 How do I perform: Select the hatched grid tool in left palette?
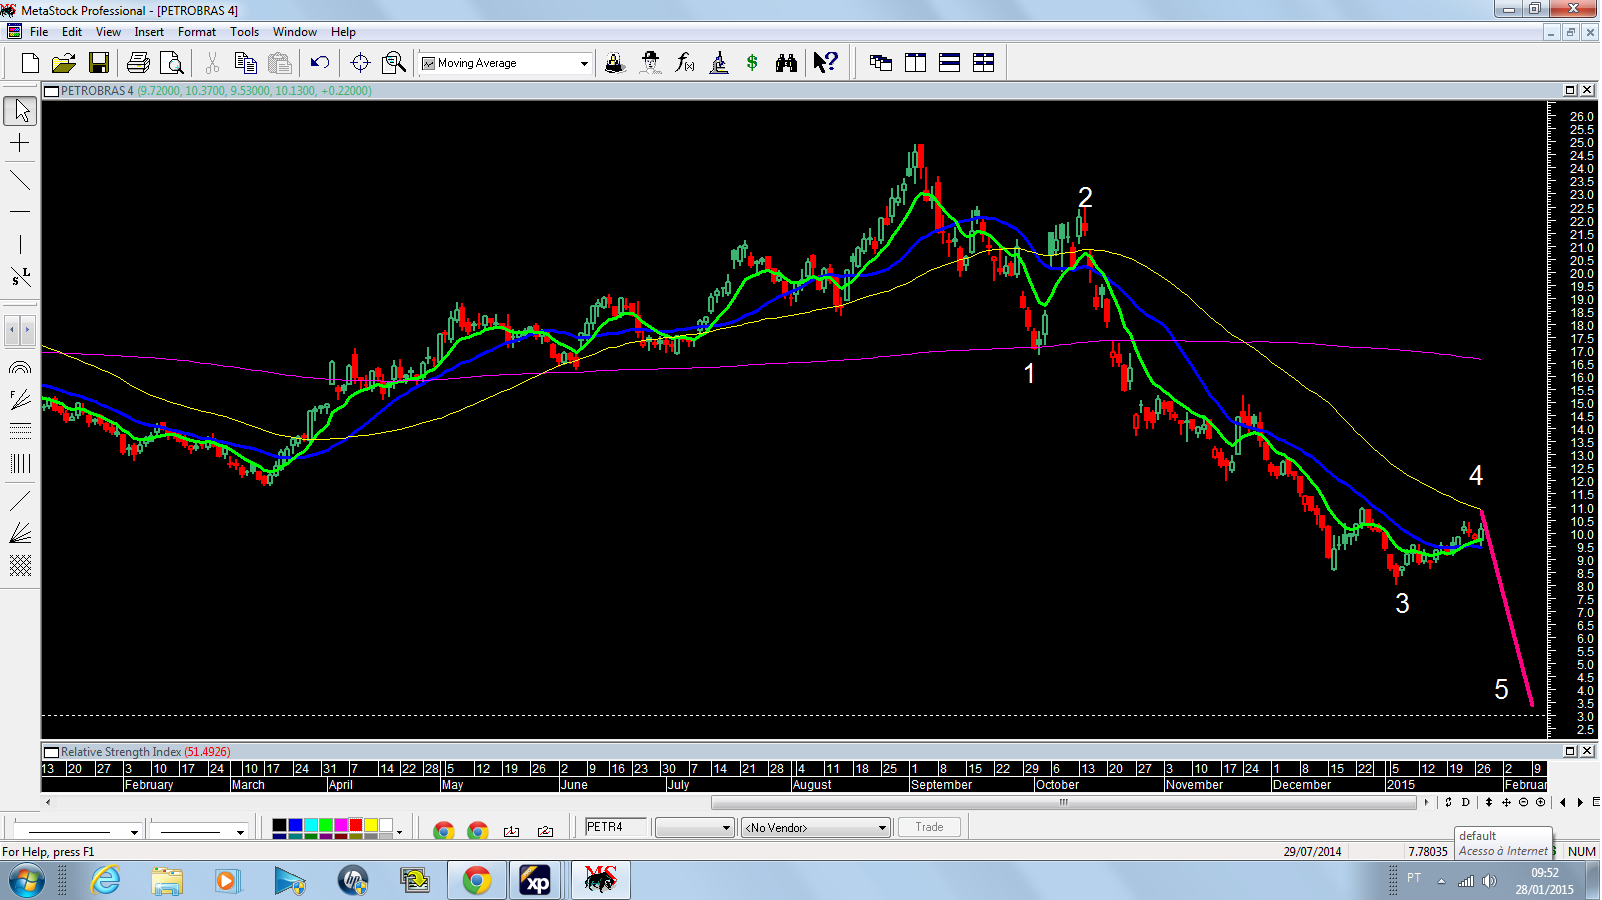point(20,565)
